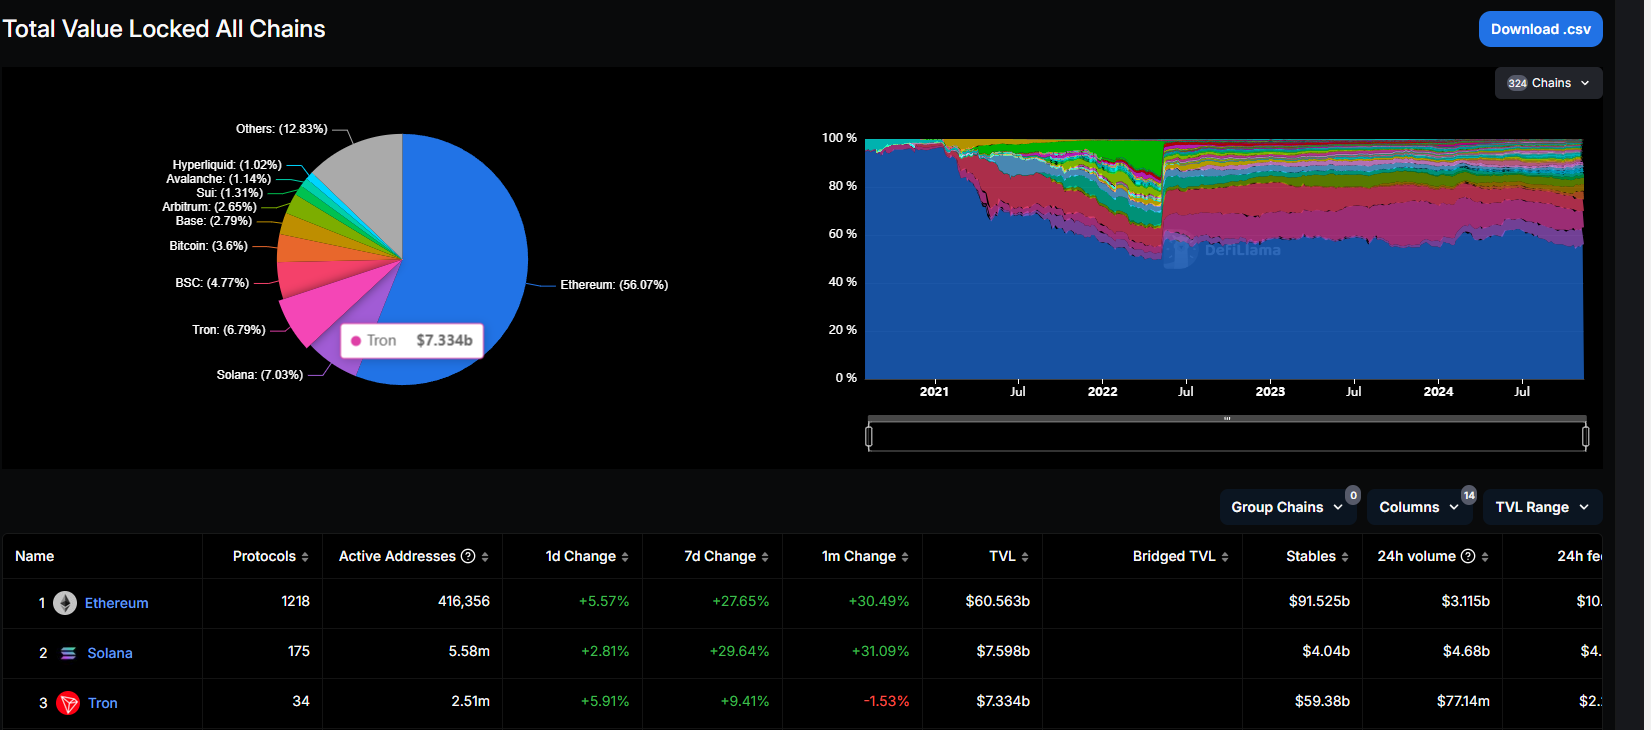Click Ethereum 24h volume $3.115b
Viewport: 1651px width, 730px height.
1466,601
